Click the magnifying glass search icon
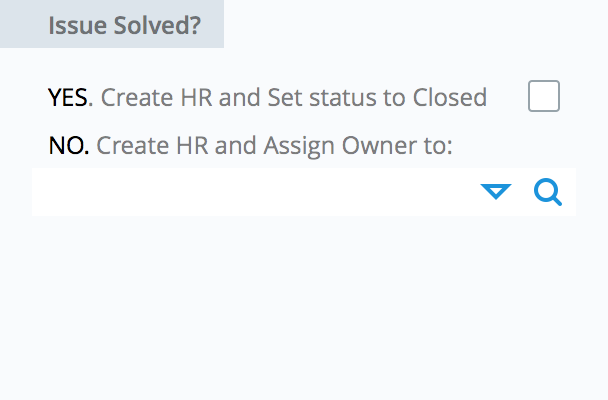The image size is (608, 400). (x=548, y=192)
